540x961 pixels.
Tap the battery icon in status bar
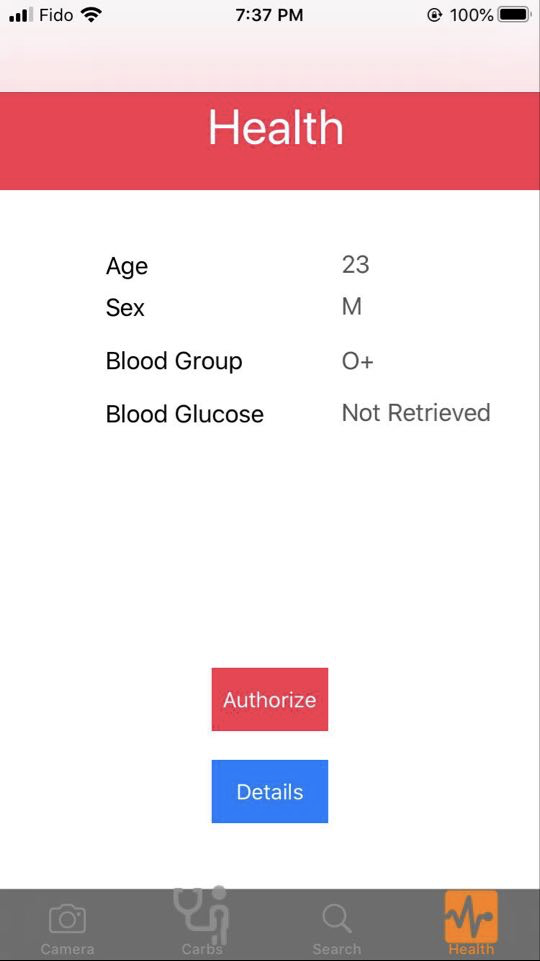coord(514,15)
